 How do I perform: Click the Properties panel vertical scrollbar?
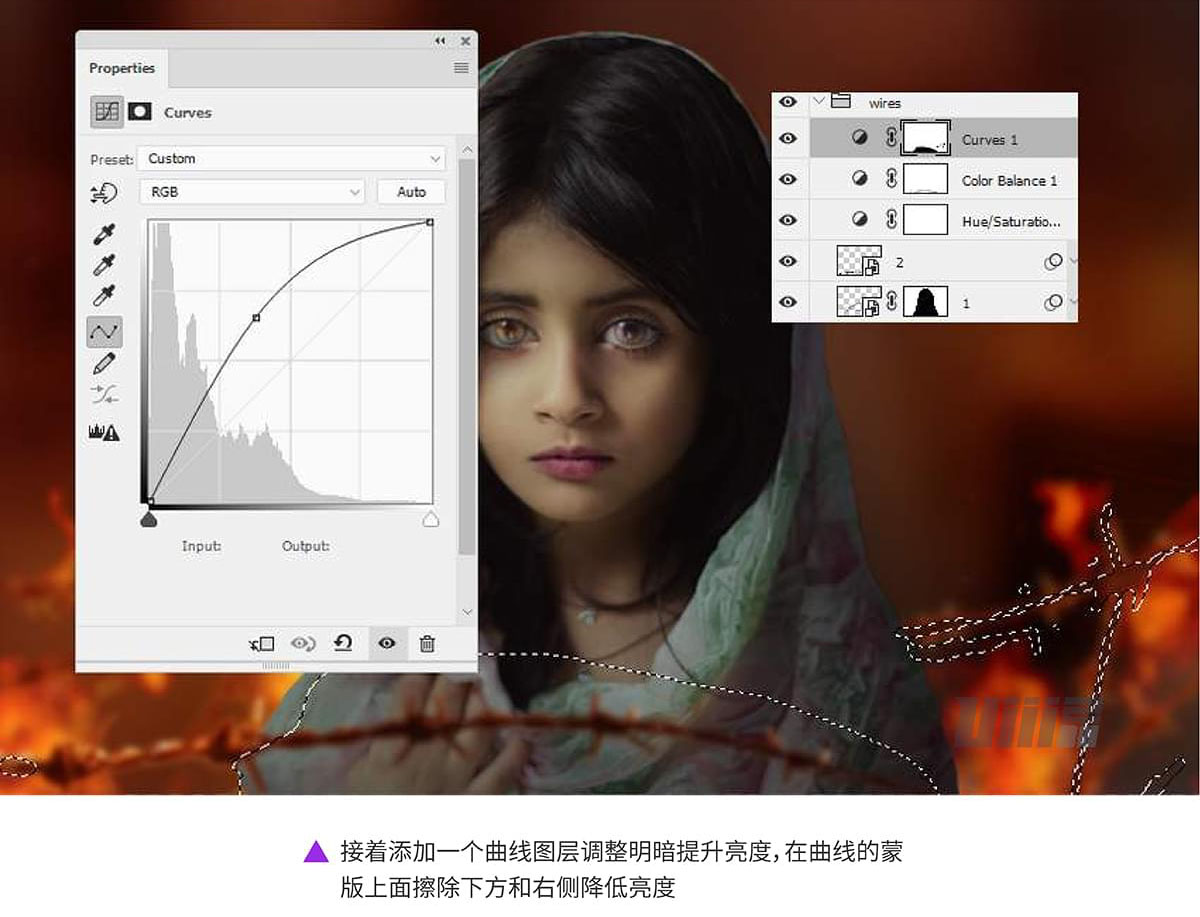click(466, 355)
